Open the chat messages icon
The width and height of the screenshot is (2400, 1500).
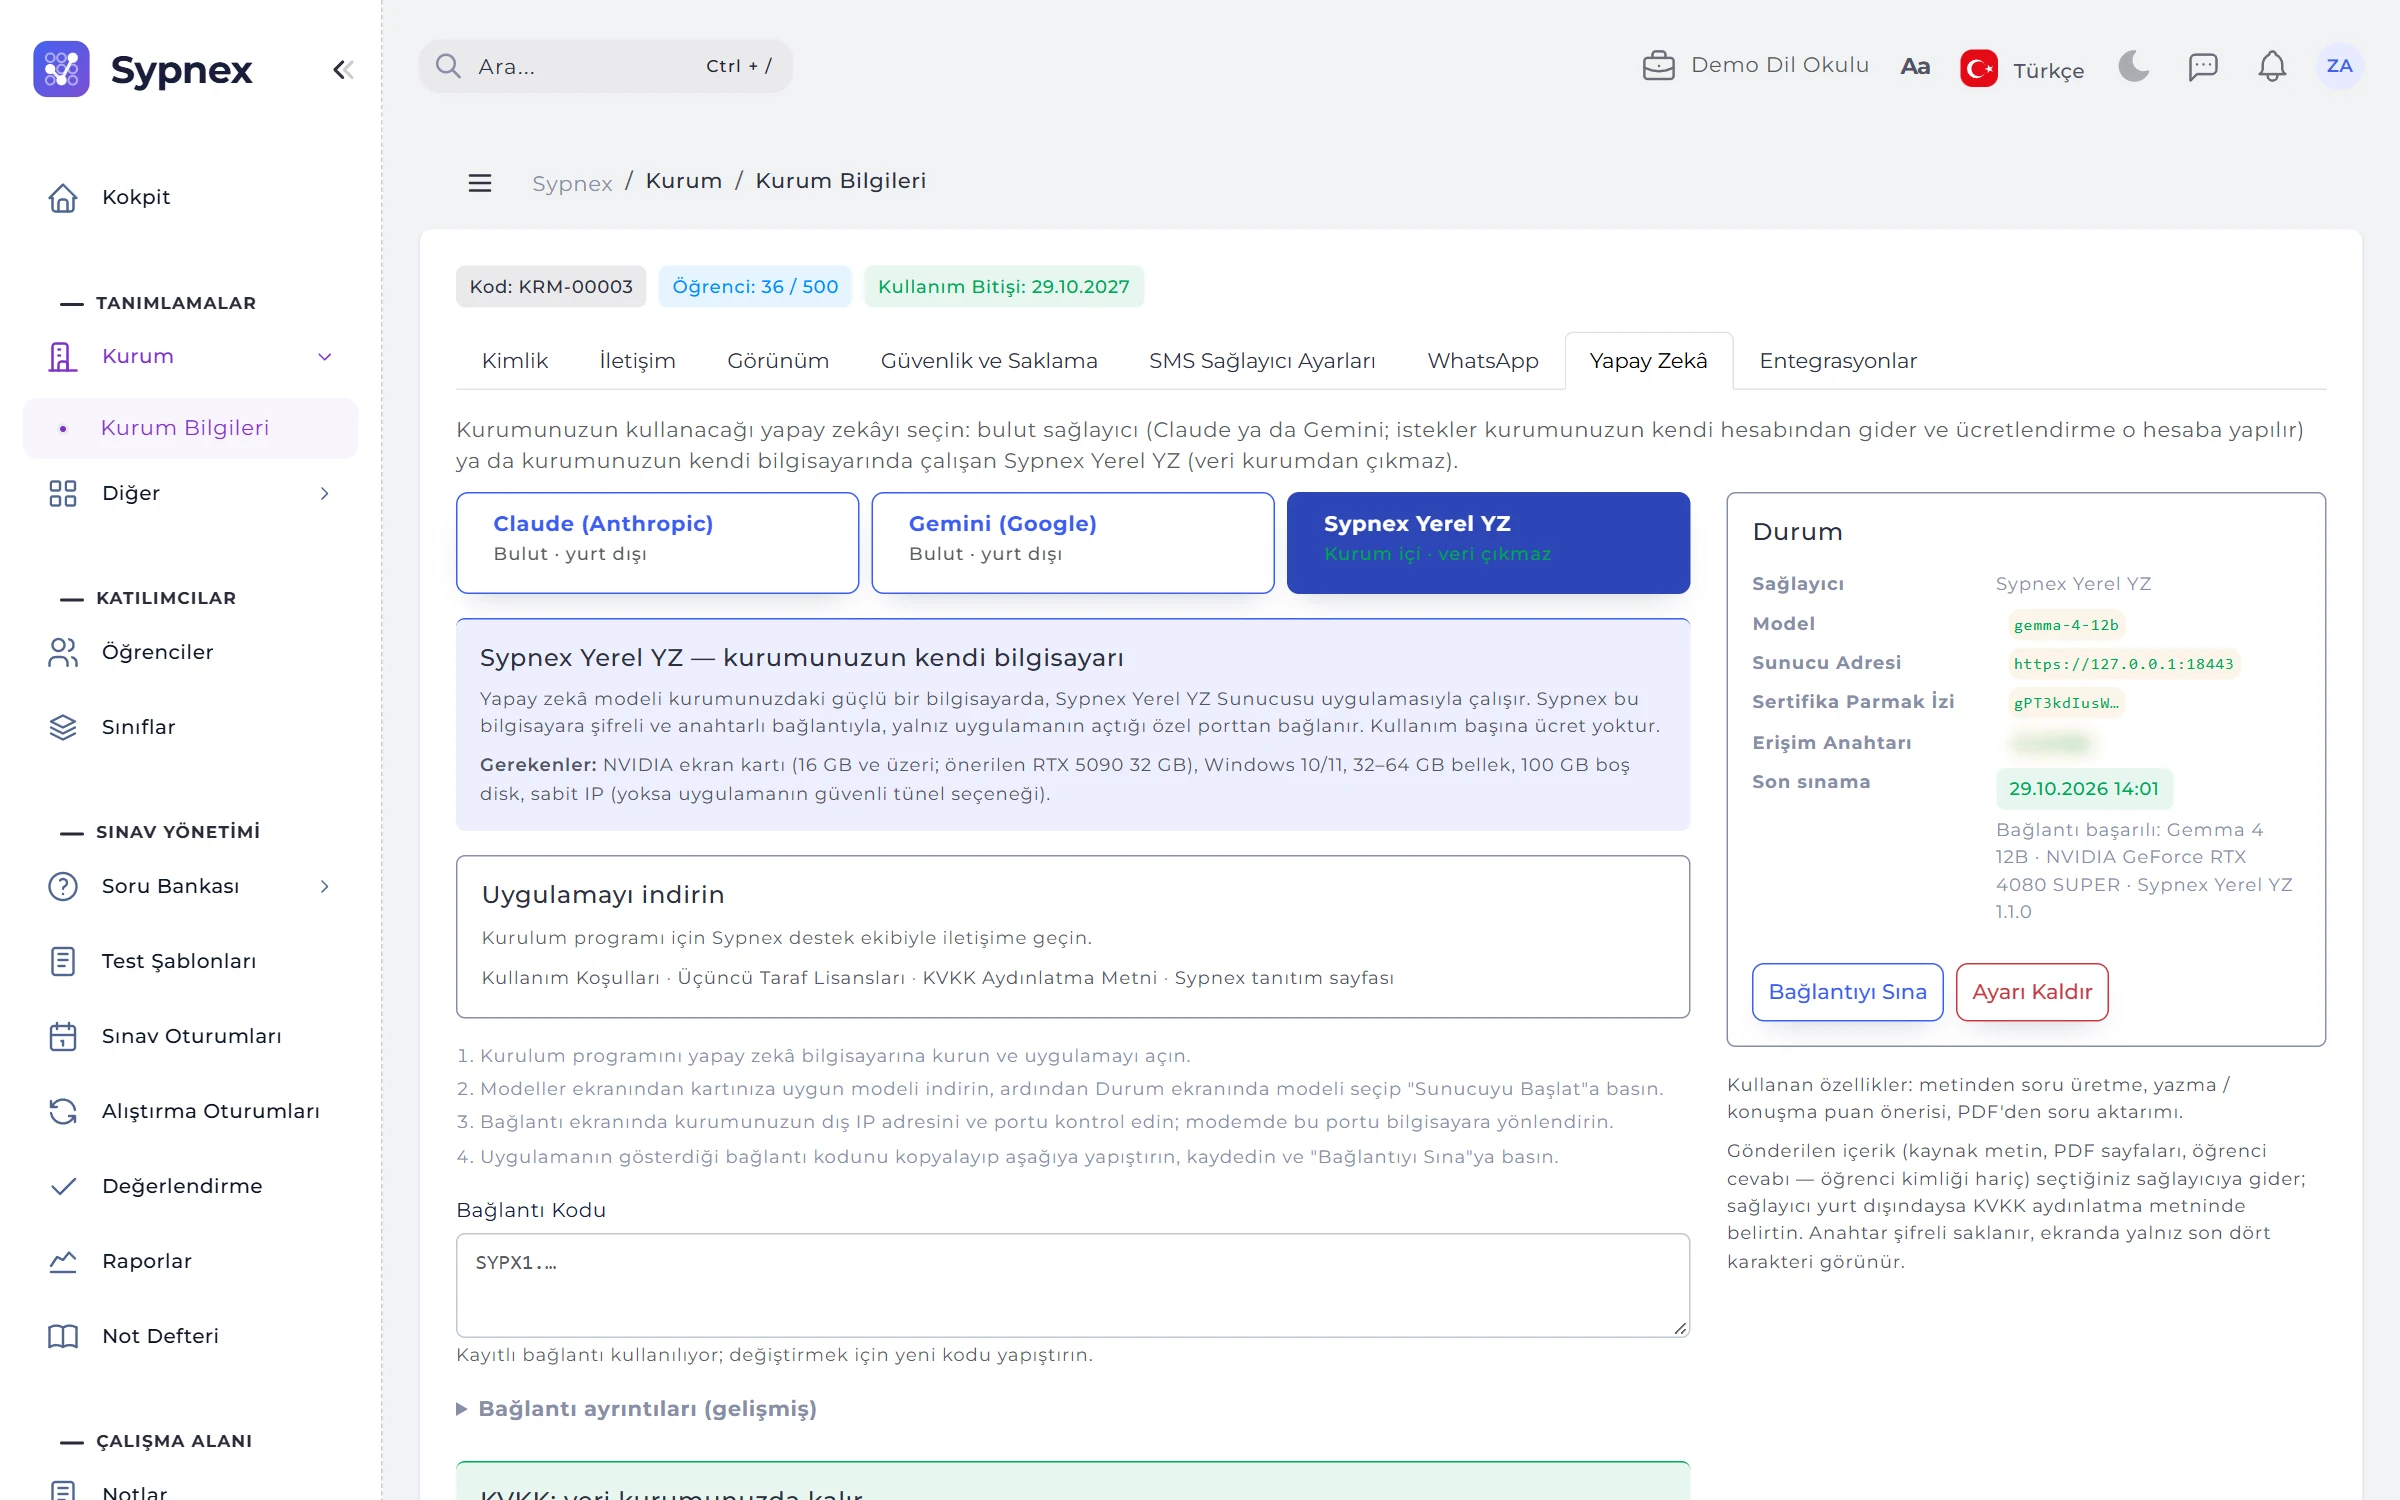(x=2203, y=67)
